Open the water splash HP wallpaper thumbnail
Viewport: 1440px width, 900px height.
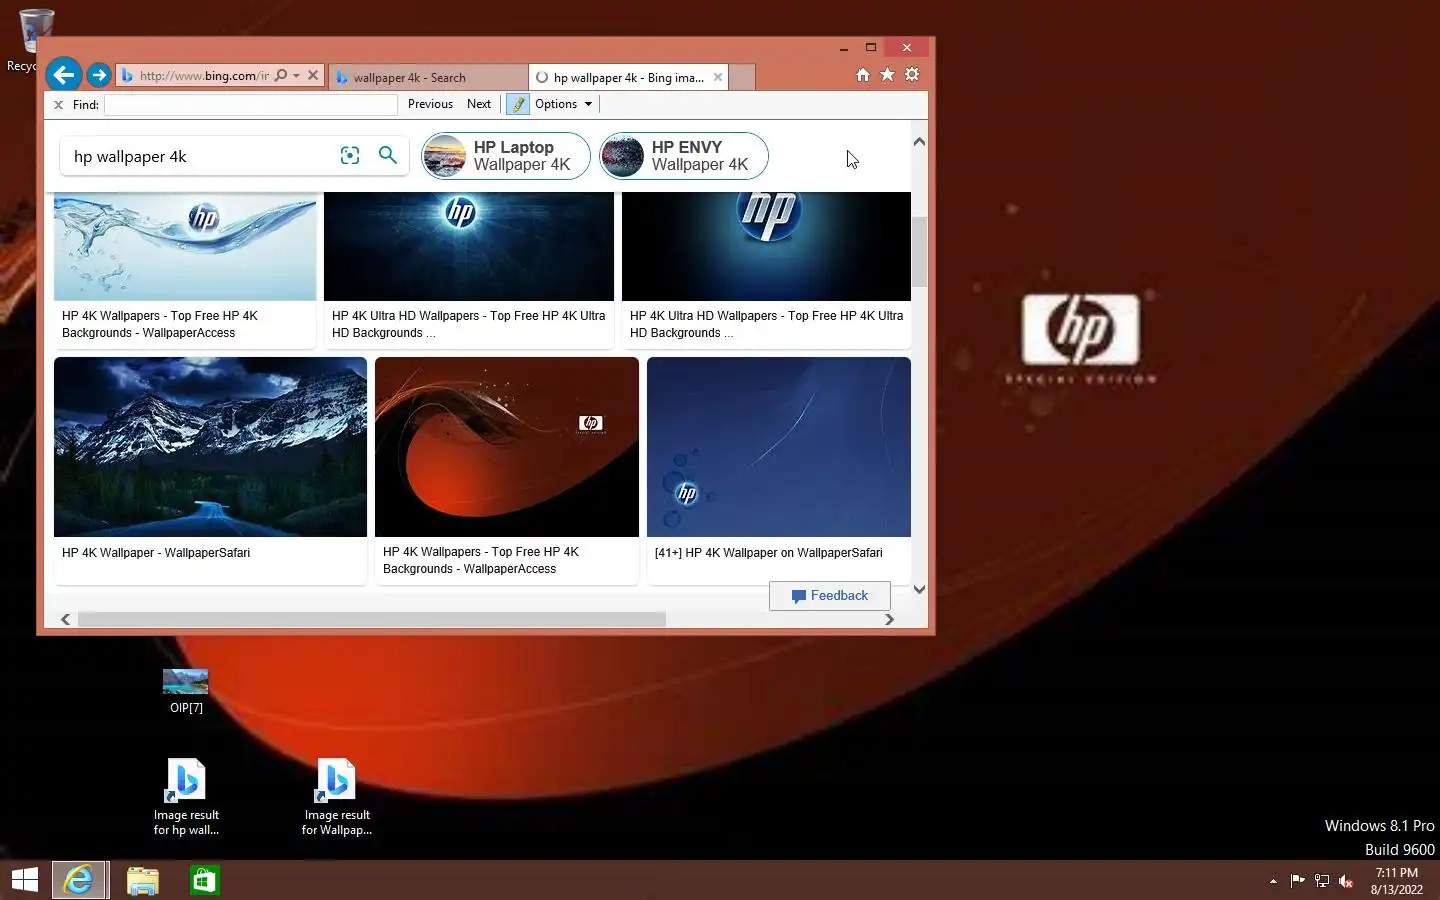[185, 246]
